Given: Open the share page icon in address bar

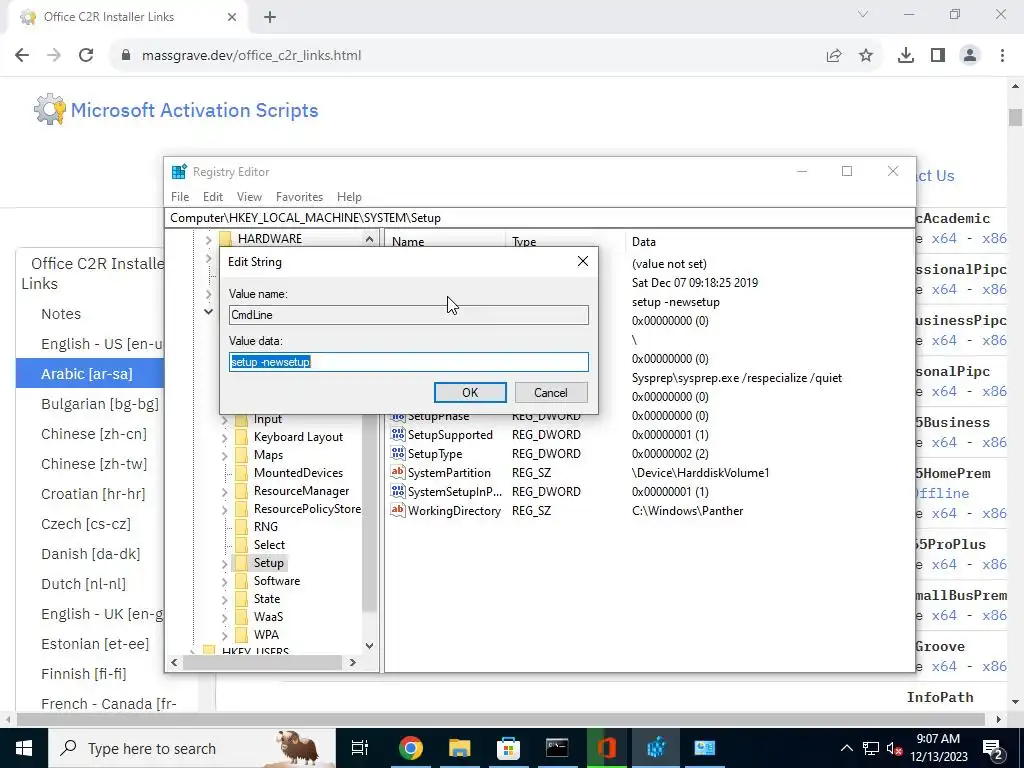Looking at the screenshot, I should click(x=834, y=56).
